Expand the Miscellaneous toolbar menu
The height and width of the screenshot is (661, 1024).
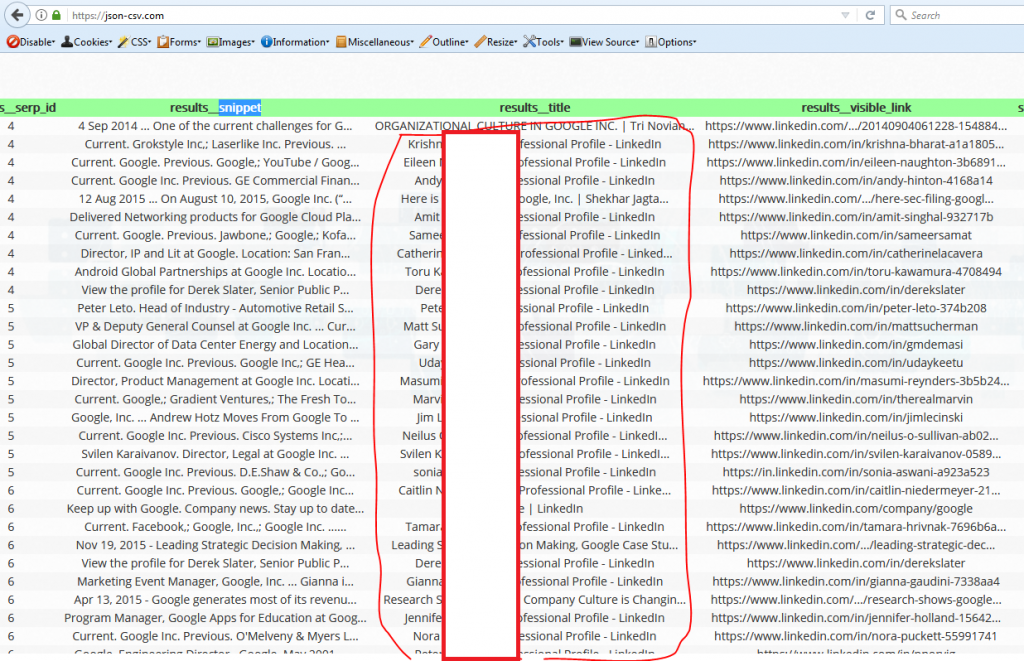point(374,42)
